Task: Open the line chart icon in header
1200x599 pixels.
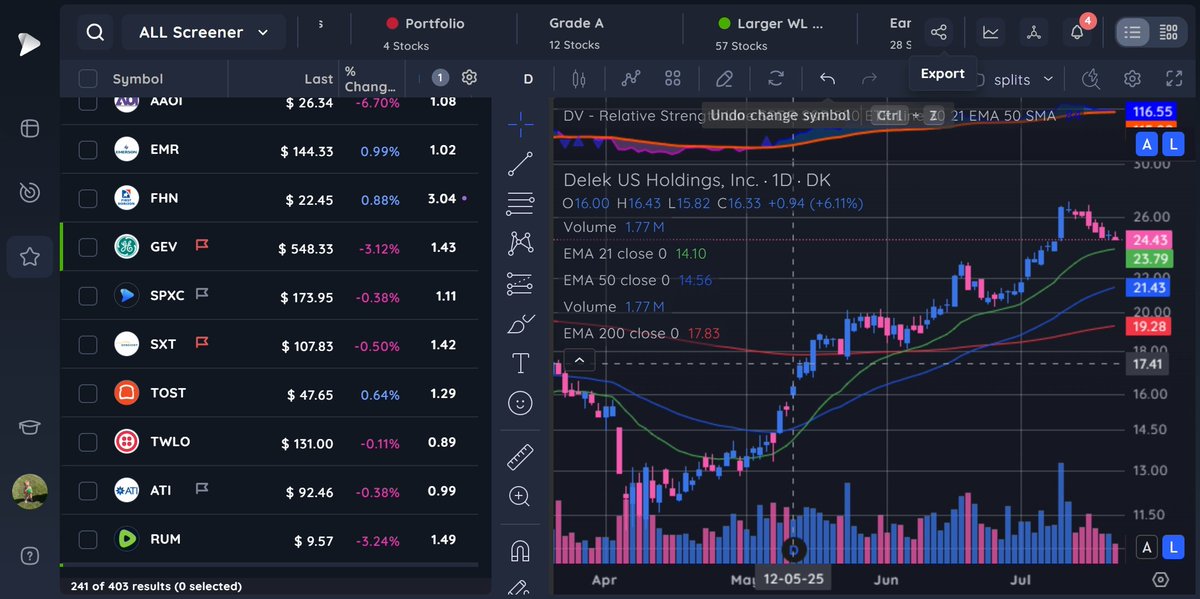Action: [990, 32]
